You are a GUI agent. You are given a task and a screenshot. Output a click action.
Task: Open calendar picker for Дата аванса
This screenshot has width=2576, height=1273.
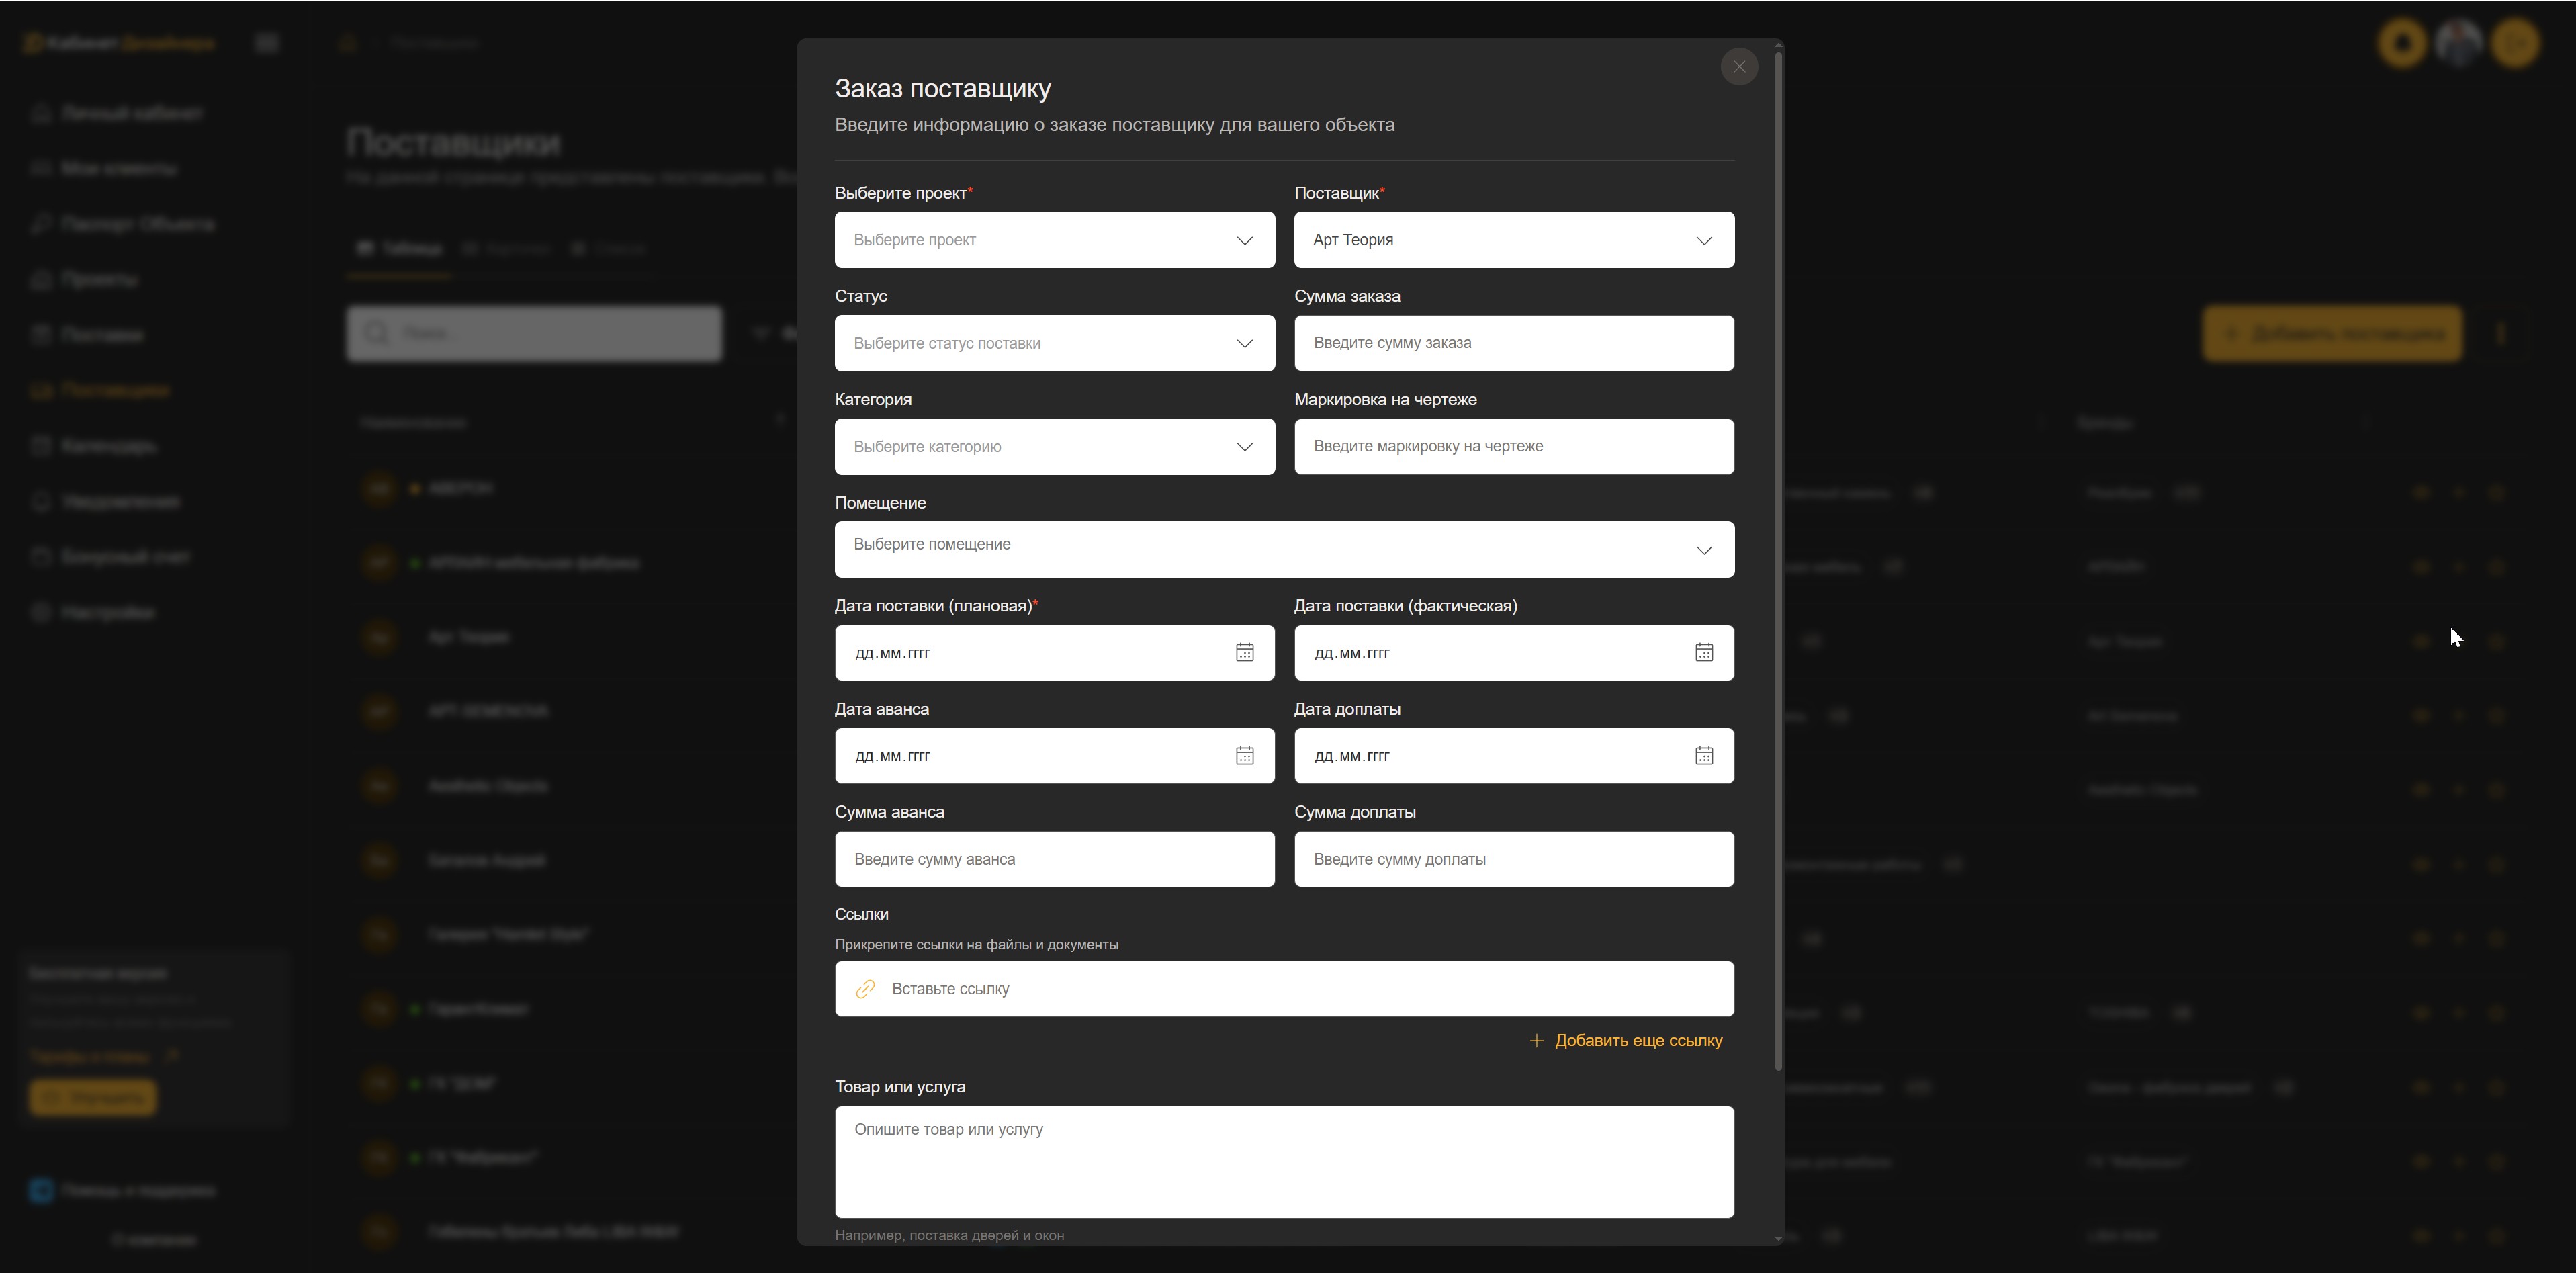point(1244,756)
